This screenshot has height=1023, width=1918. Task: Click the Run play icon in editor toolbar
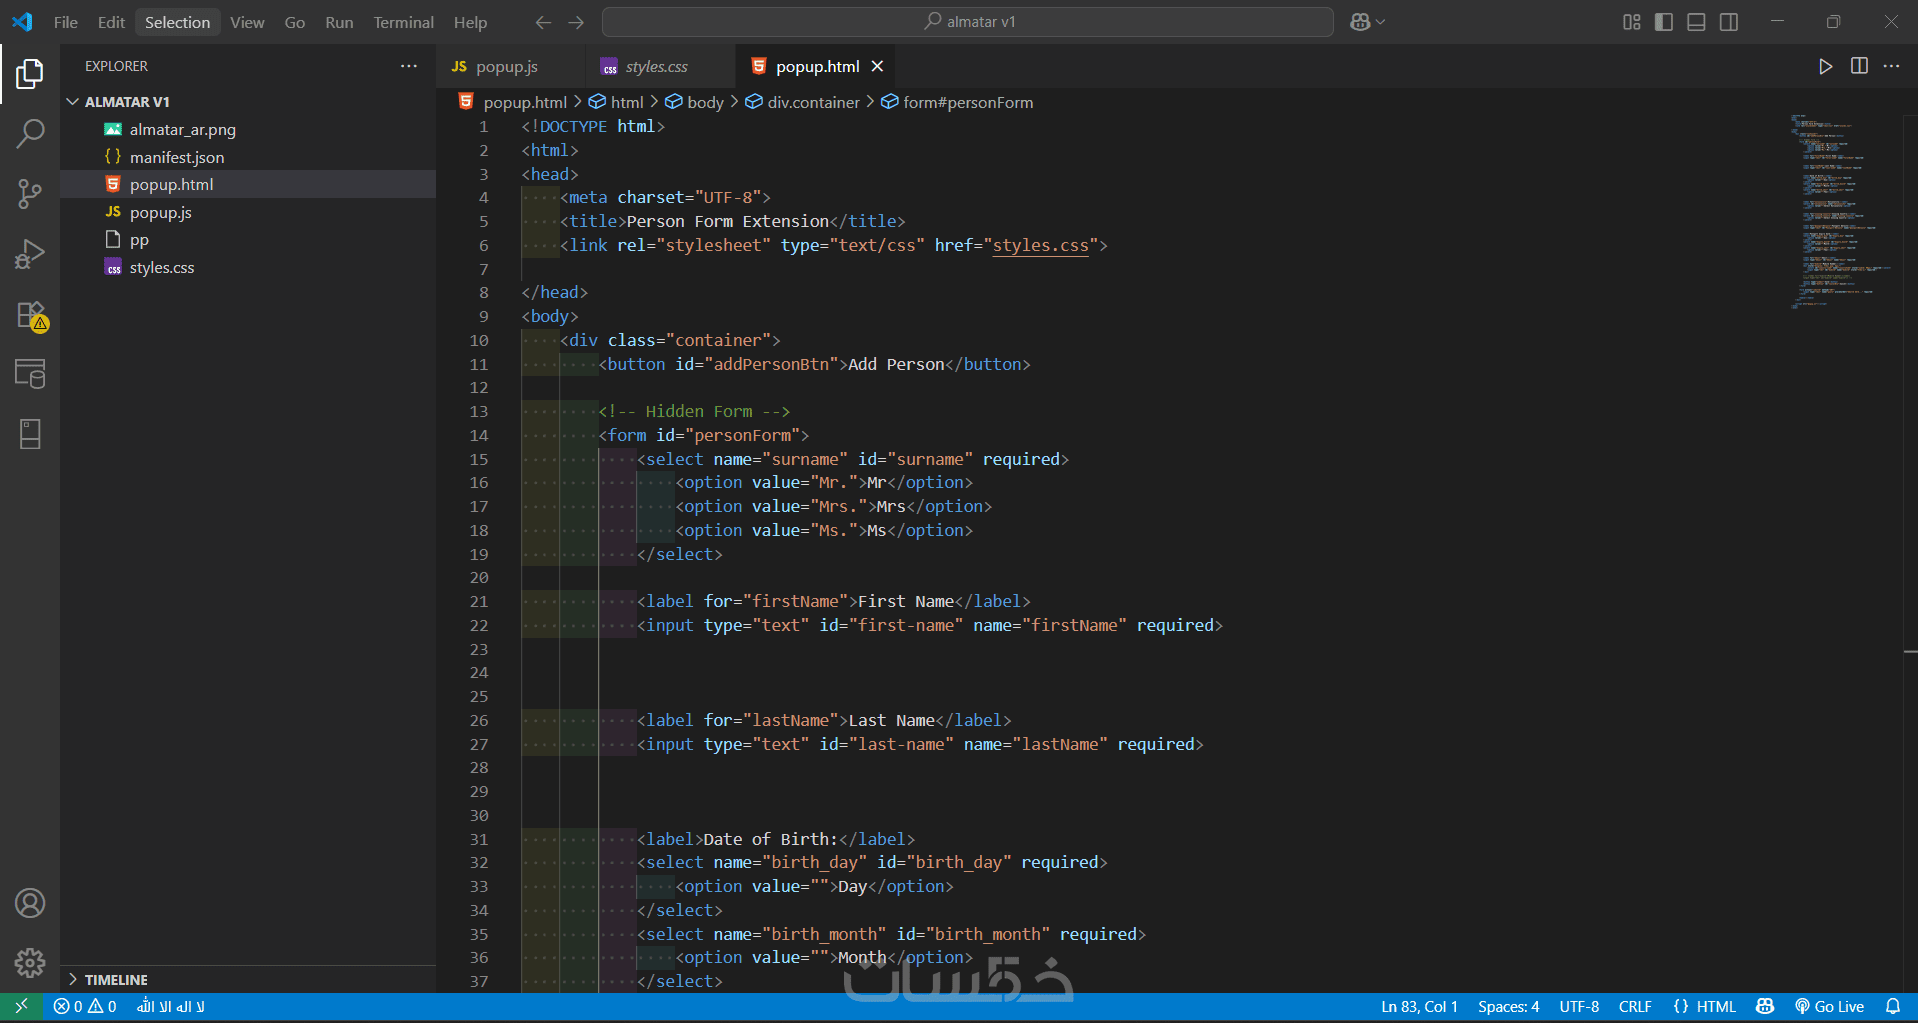click(x=1825, y=66)
